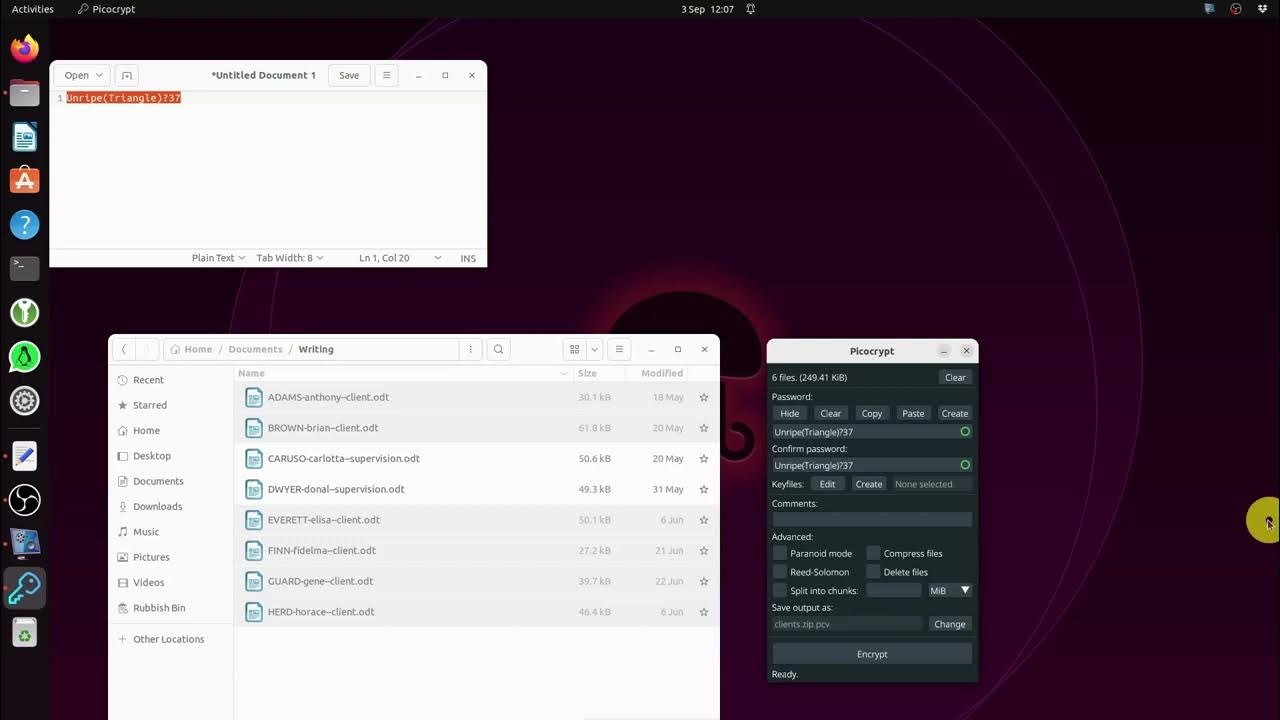Viewport: 1280px width, 720px height.
Task: Open the Text Editor hamburger menu
Action: [386, 75]
